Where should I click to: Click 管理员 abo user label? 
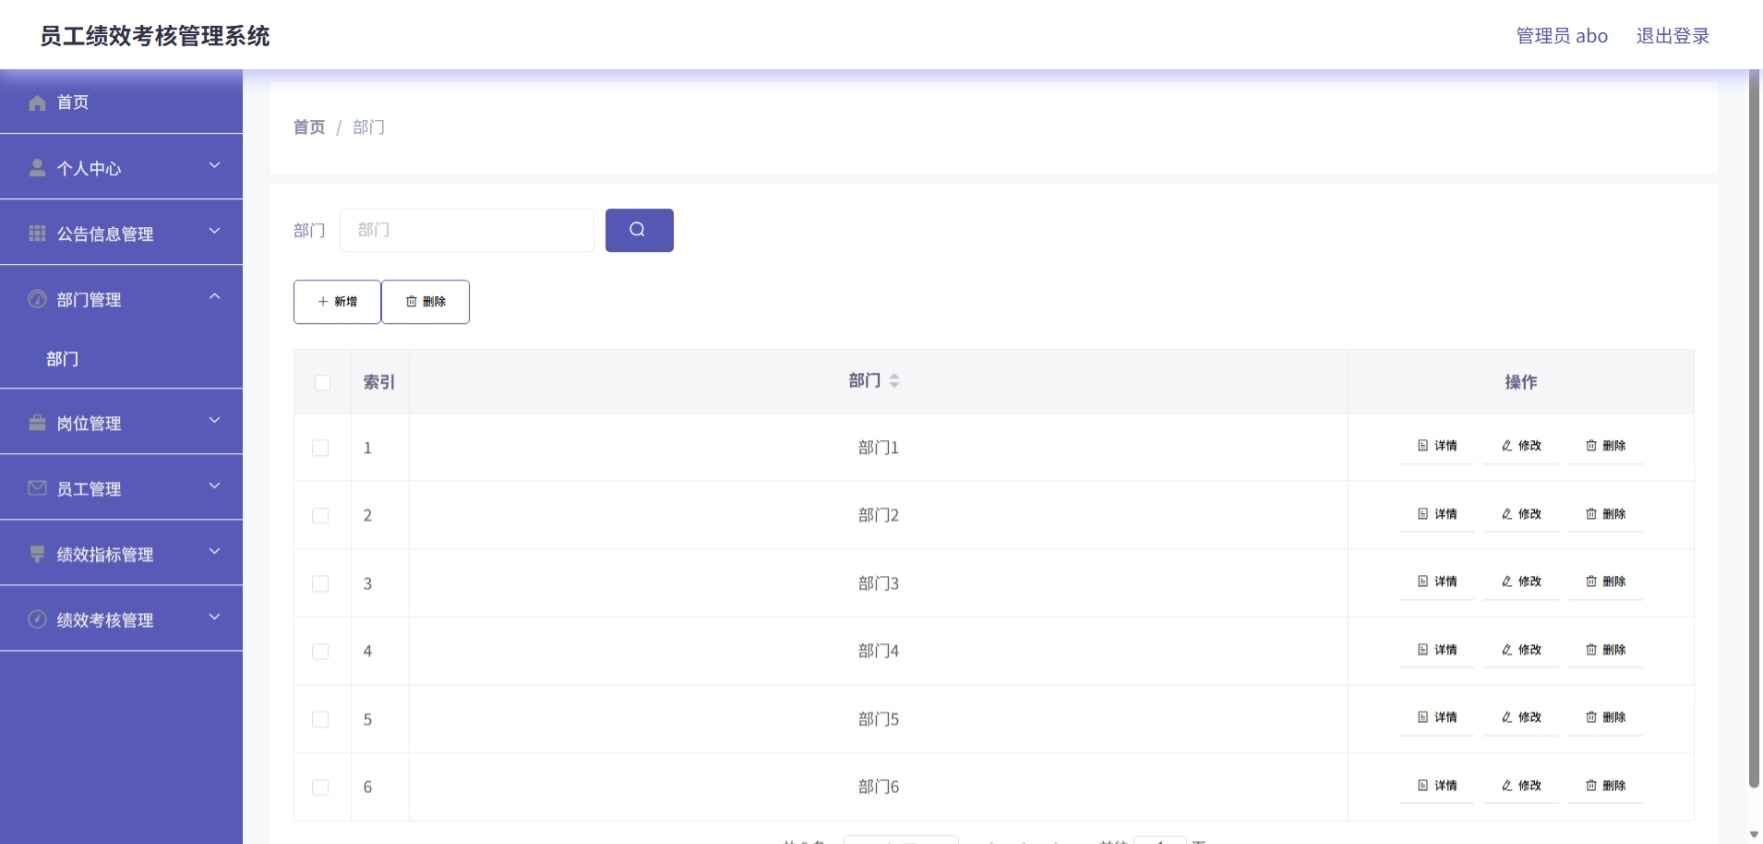point(1562,36)
